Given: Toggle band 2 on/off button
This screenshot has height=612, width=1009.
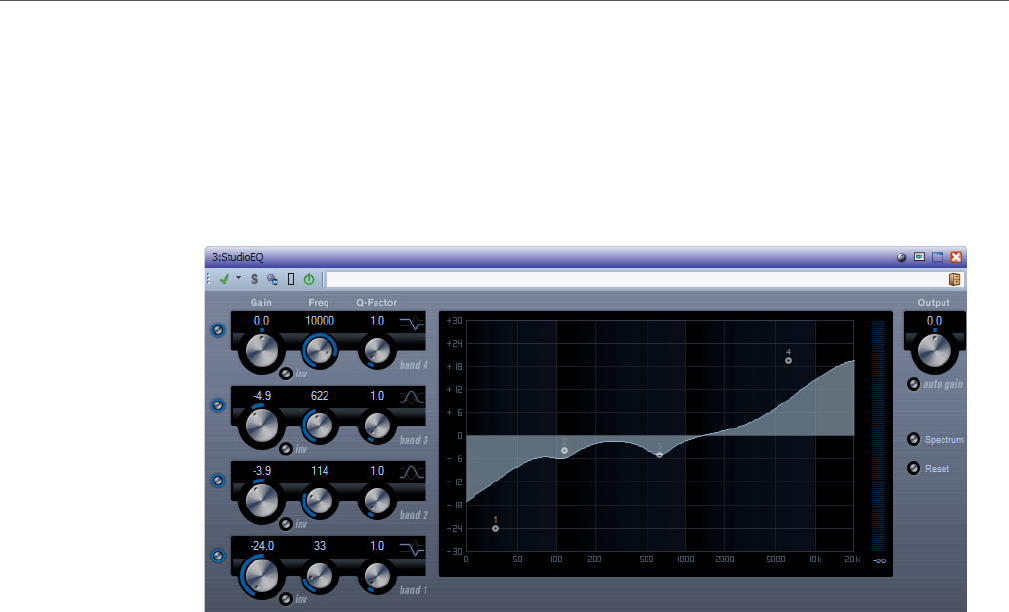Looking at the screenshot, I should click(x=218, y=481).
